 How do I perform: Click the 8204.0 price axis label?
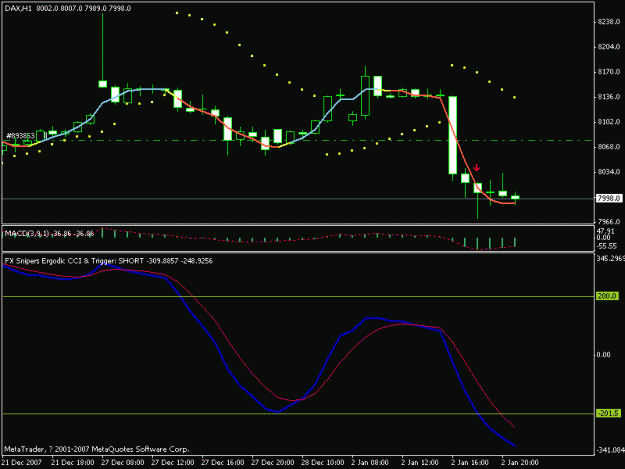pyautogui.click(x=609, y=47)
